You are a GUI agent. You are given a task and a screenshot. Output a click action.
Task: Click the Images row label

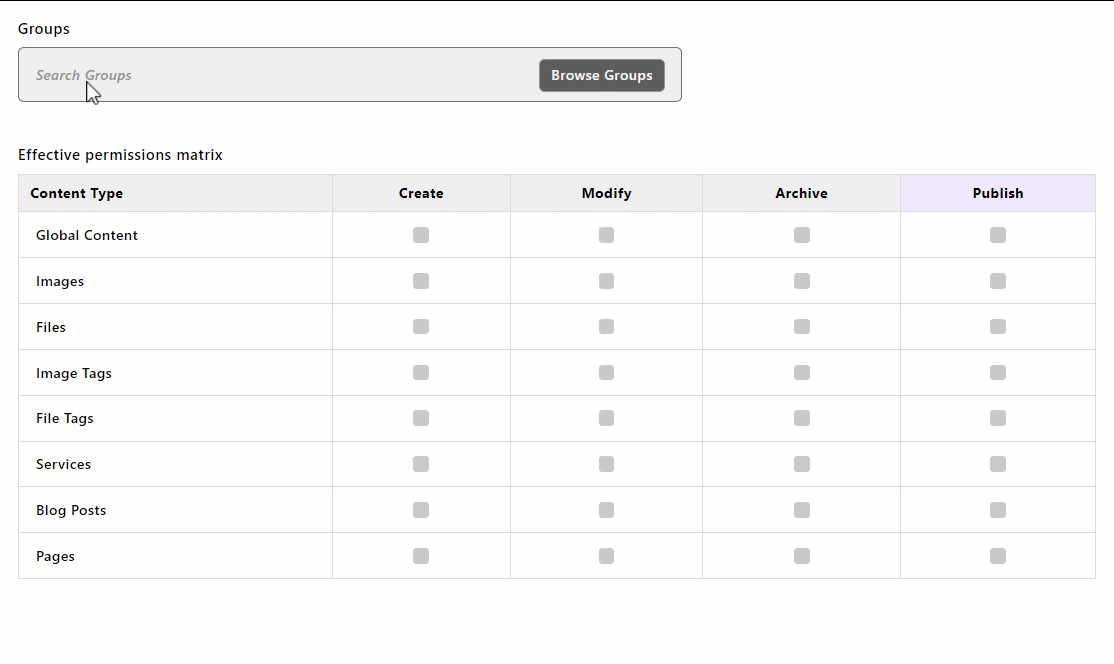(x=60, y=281)
